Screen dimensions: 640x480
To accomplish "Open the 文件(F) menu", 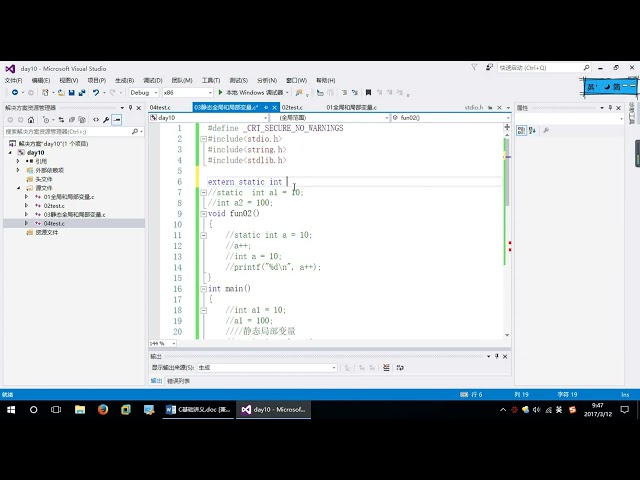I will pos(13,80).
